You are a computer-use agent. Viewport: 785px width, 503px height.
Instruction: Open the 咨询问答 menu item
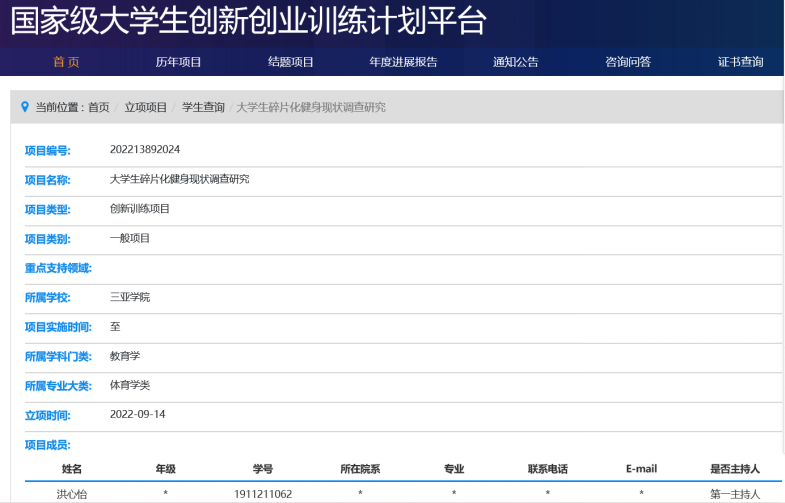pyautogui.click(x=628, y=62)
